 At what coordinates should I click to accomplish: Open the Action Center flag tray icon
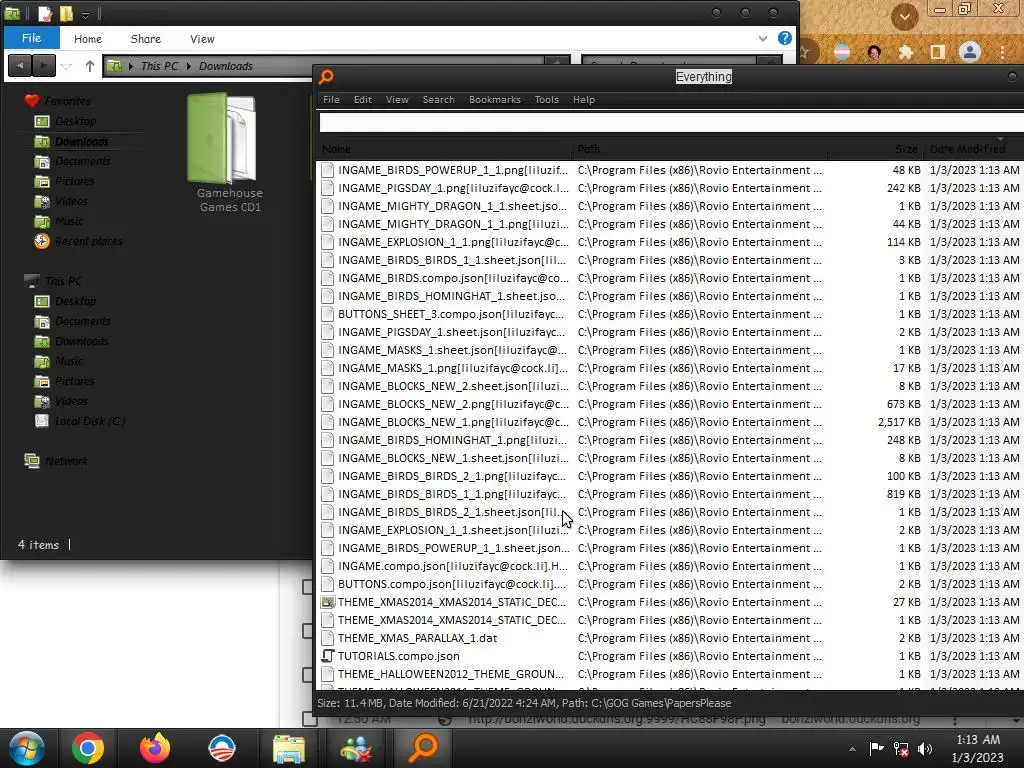pyautogui.click(x=876, y=748)
